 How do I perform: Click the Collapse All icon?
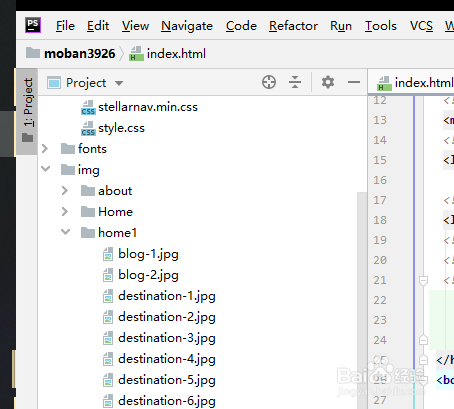coord(295,82)
